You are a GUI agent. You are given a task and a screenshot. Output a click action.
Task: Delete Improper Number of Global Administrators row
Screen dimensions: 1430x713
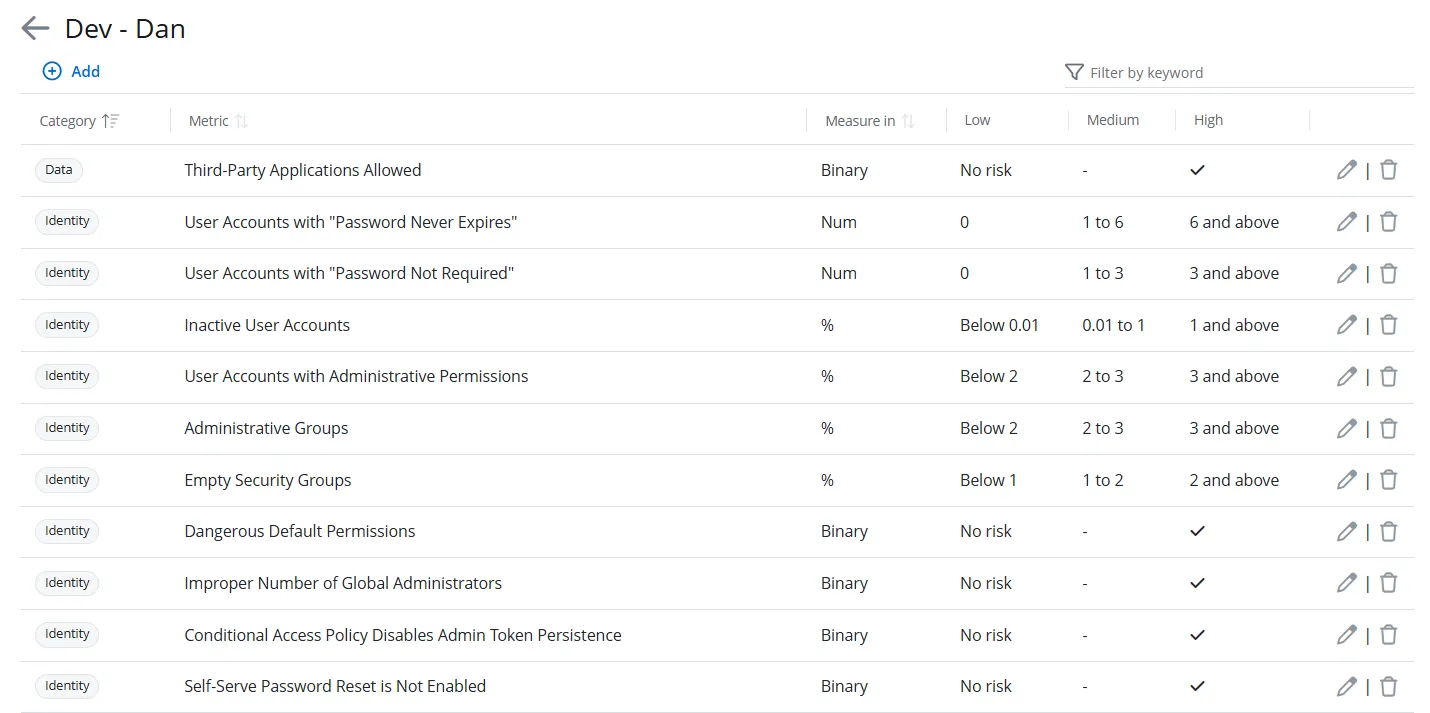point(1388,583)
